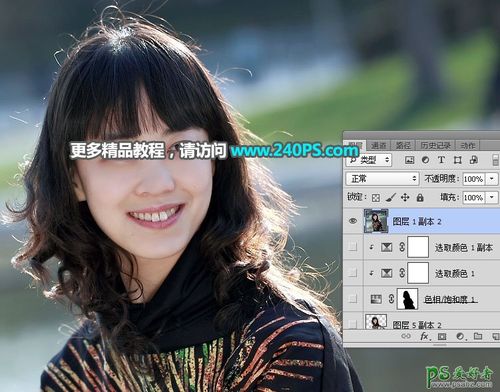The image size is (500, 392).
Task: Switch to 动作 actions tab
Action: coord(468,145)
